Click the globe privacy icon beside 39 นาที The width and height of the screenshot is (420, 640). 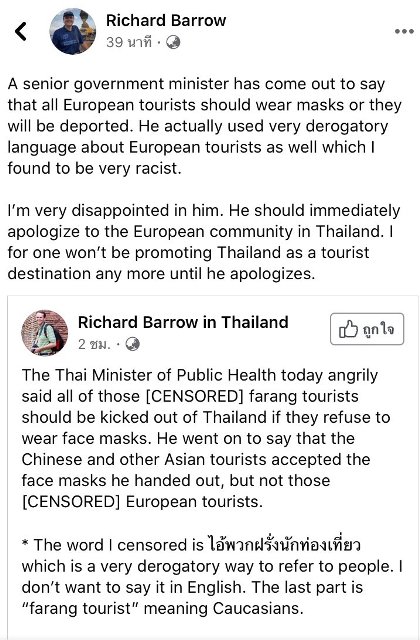pos(173,42)
